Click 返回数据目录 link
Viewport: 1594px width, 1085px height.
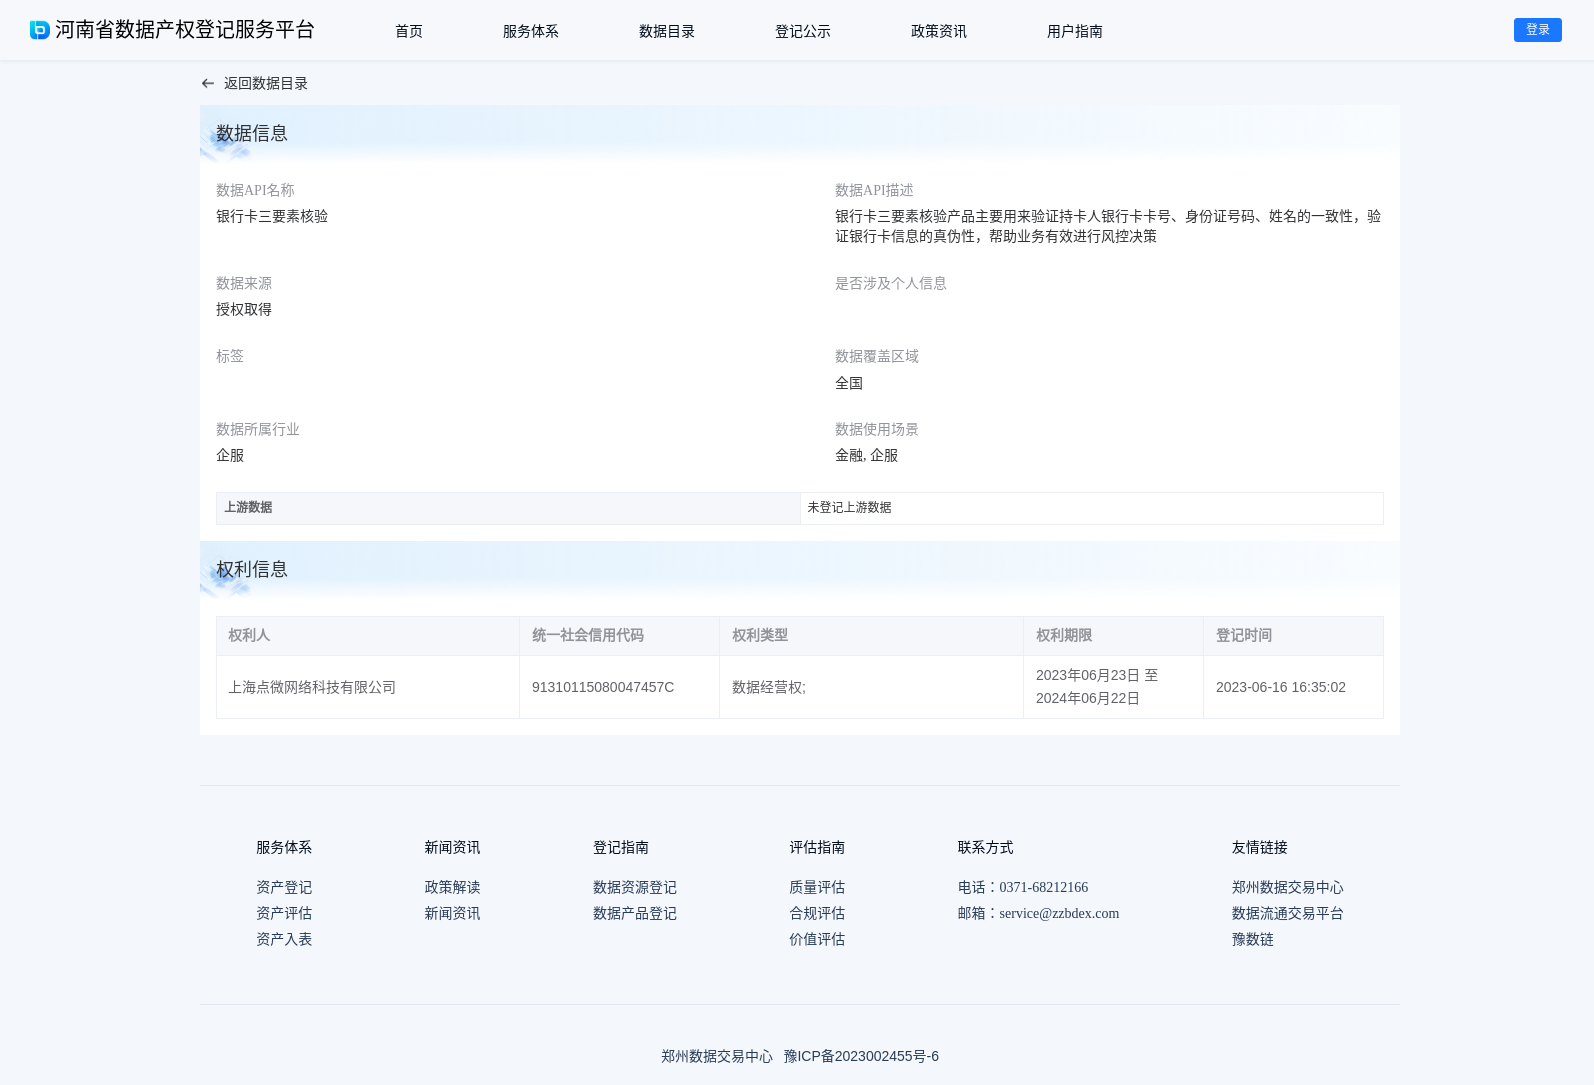coord(266,84)
